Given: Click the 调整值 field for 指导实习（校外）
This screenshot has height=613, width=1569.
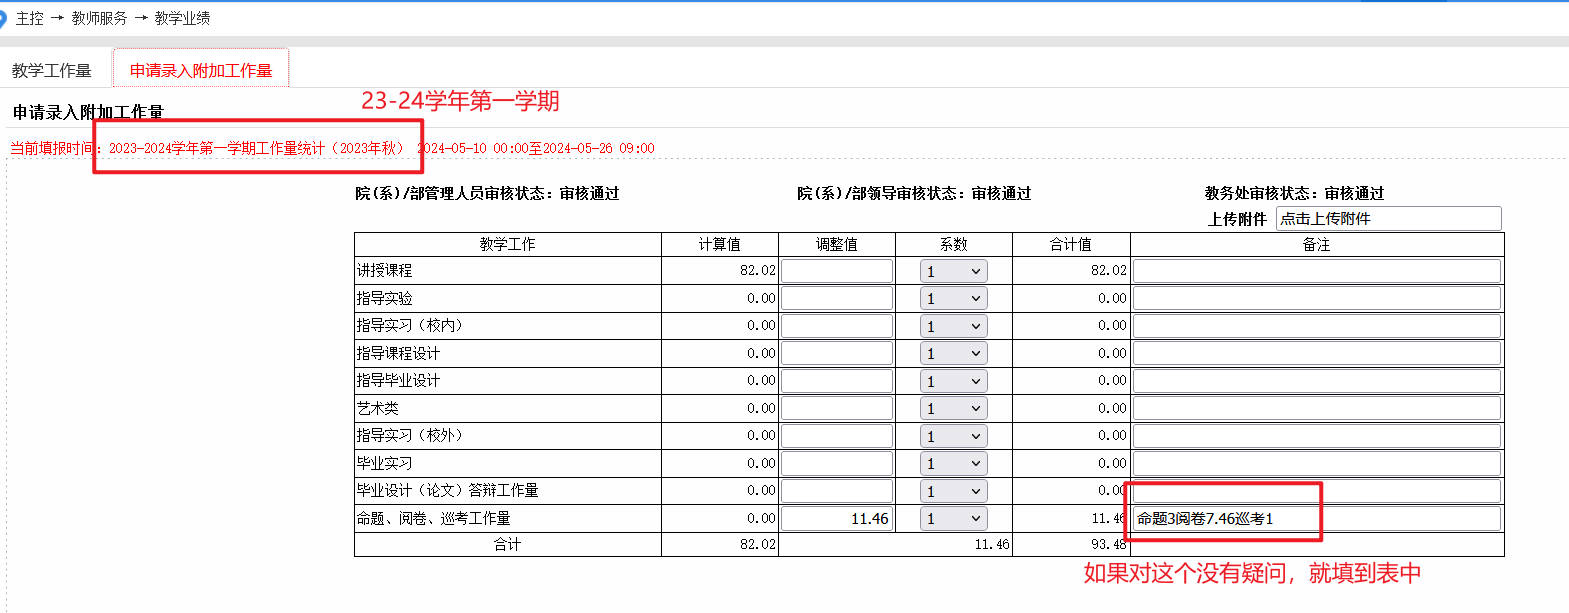Looking at the screenshot, I should tap(837, 436).
